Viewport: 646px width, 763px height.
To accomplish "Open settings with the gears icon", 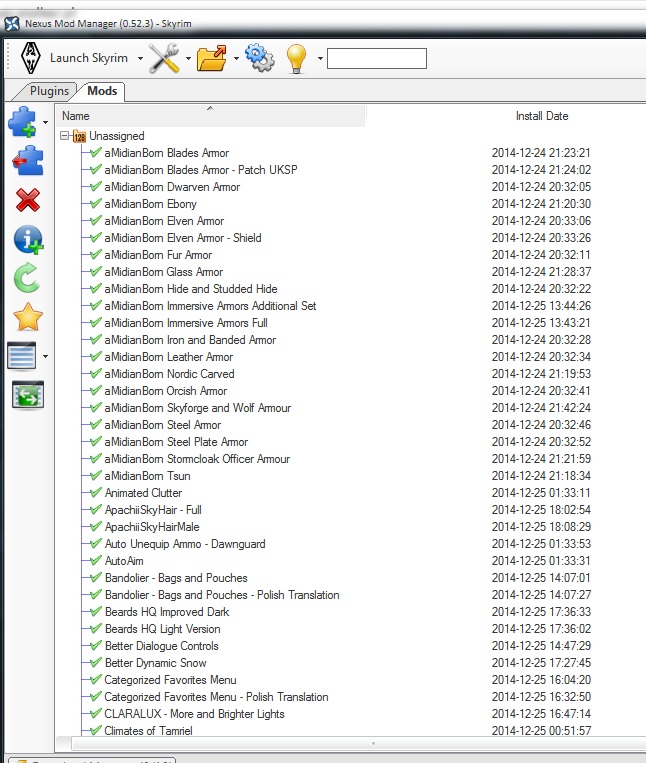I will coord(260,58).
